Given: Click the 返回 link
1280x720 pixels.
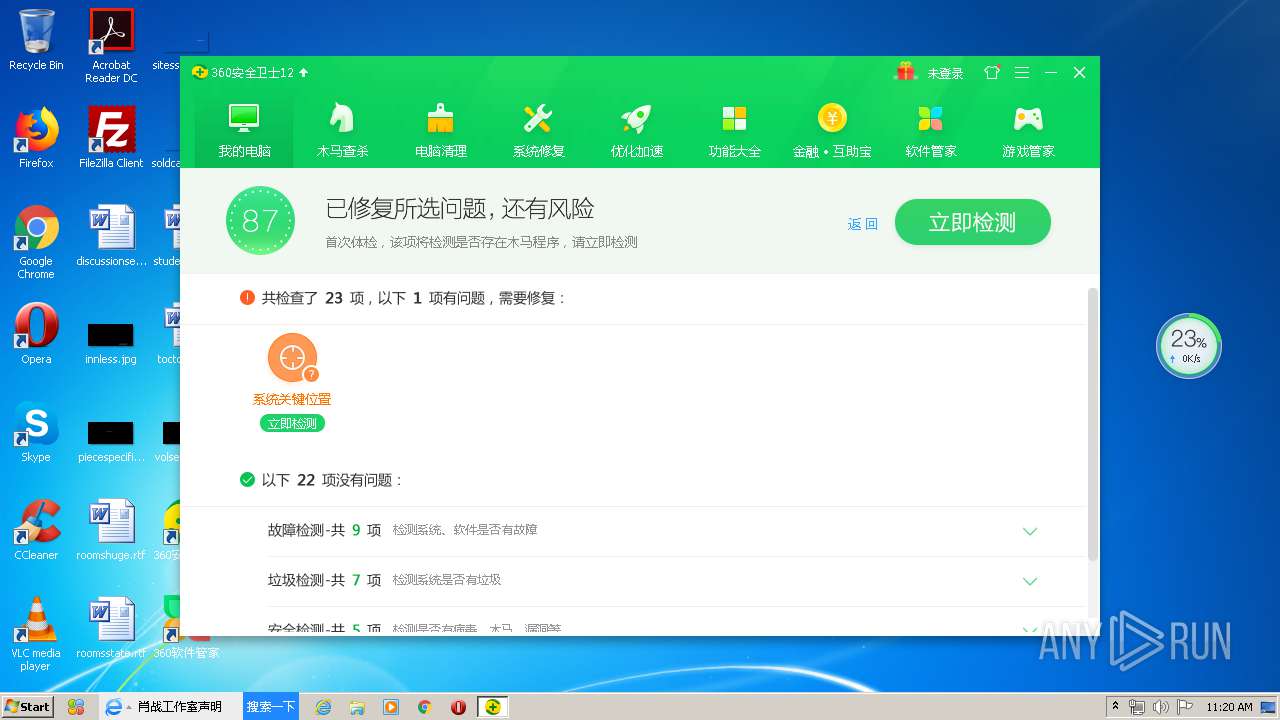Looking at the screenshot, I should [x=862, y=224].
